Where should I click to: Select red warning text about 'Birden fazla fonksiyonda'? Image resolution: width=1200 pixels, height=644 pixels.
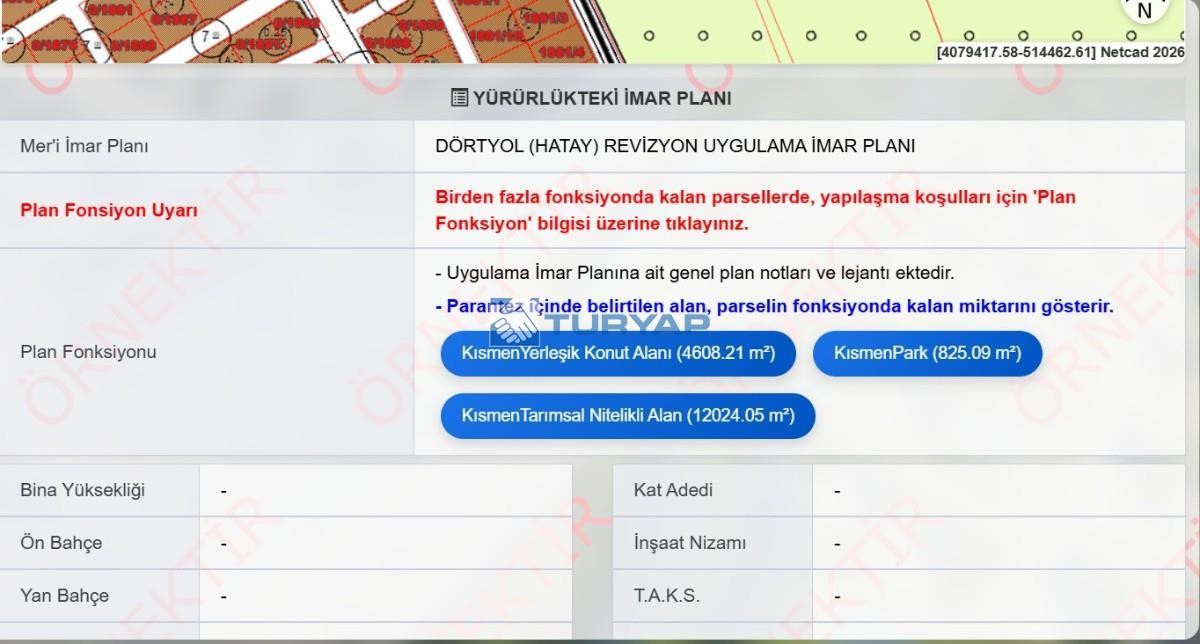755,211
